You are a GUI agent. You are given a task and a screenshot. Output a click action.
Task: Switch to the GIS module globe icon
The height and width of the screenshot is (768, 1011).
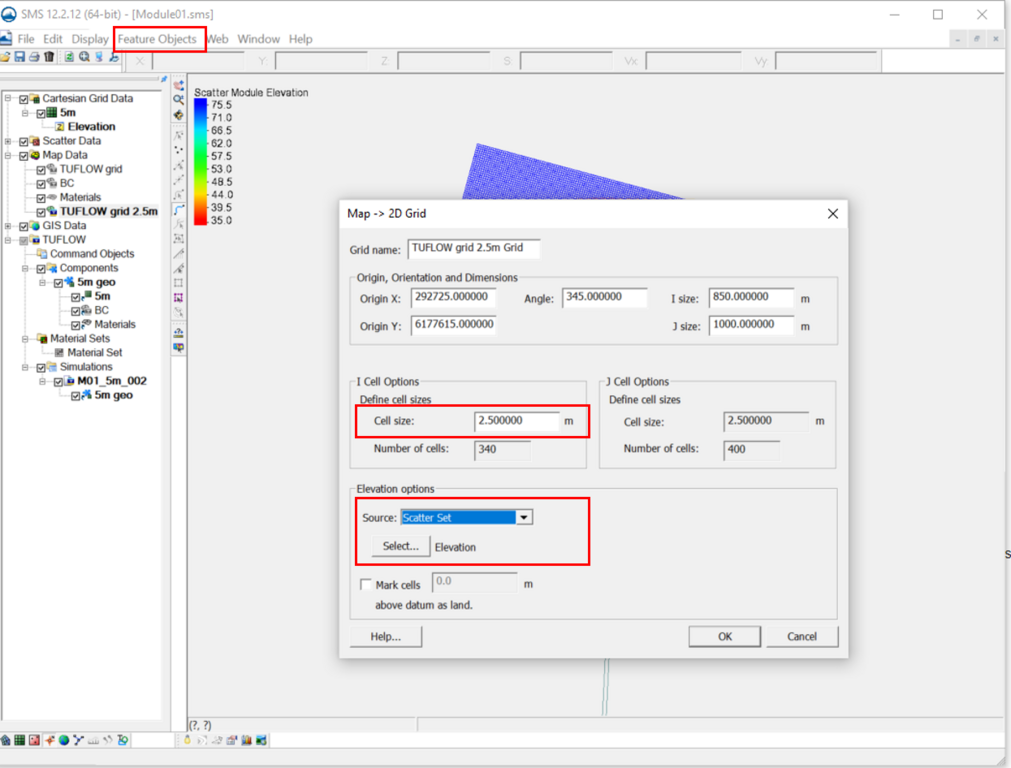(63, 741)
